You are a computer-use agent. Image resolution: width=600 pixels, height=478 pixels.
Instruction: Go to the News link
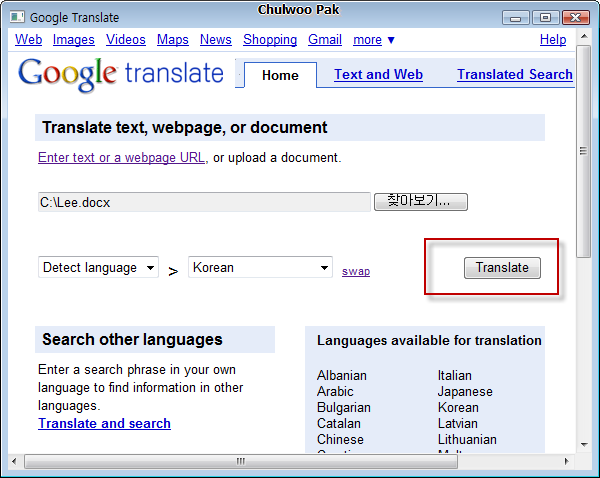click(x=216, y=39)
